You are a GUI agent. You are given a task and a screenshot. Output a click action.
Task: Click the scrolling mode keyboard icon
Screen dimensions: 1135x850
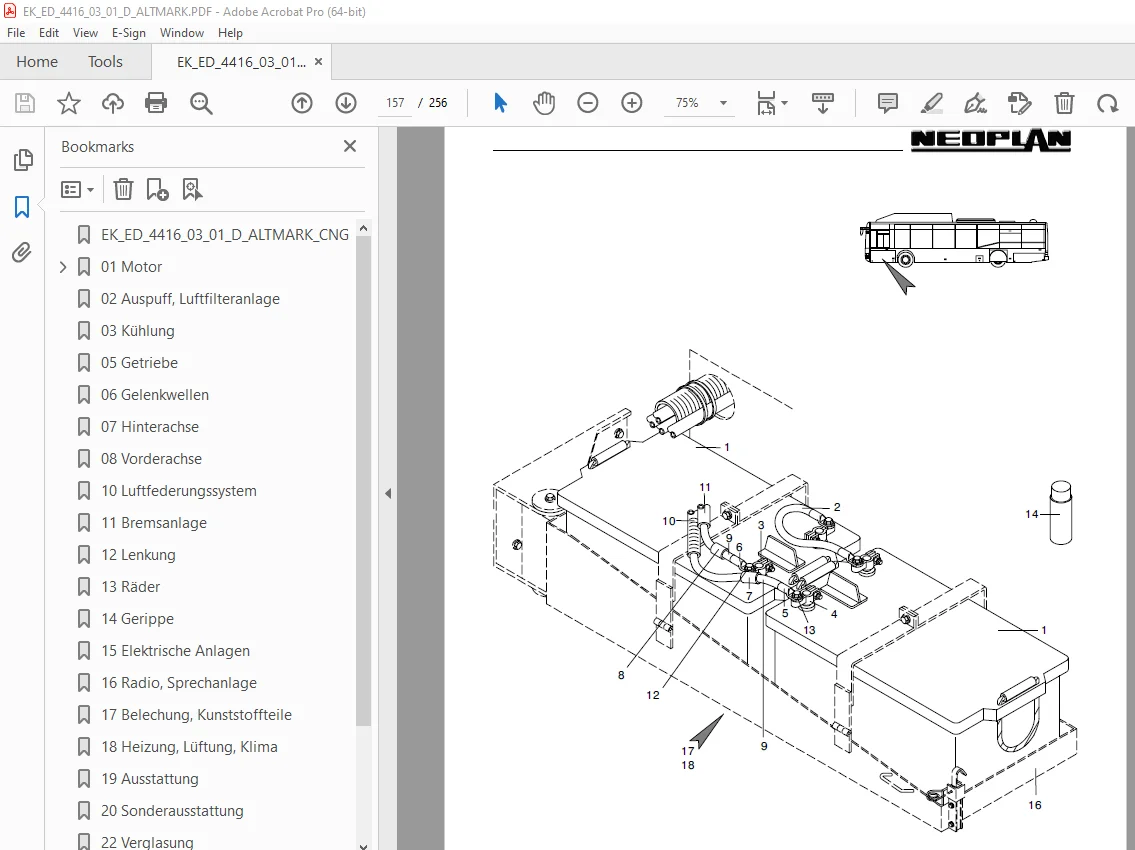click(822, 103)
